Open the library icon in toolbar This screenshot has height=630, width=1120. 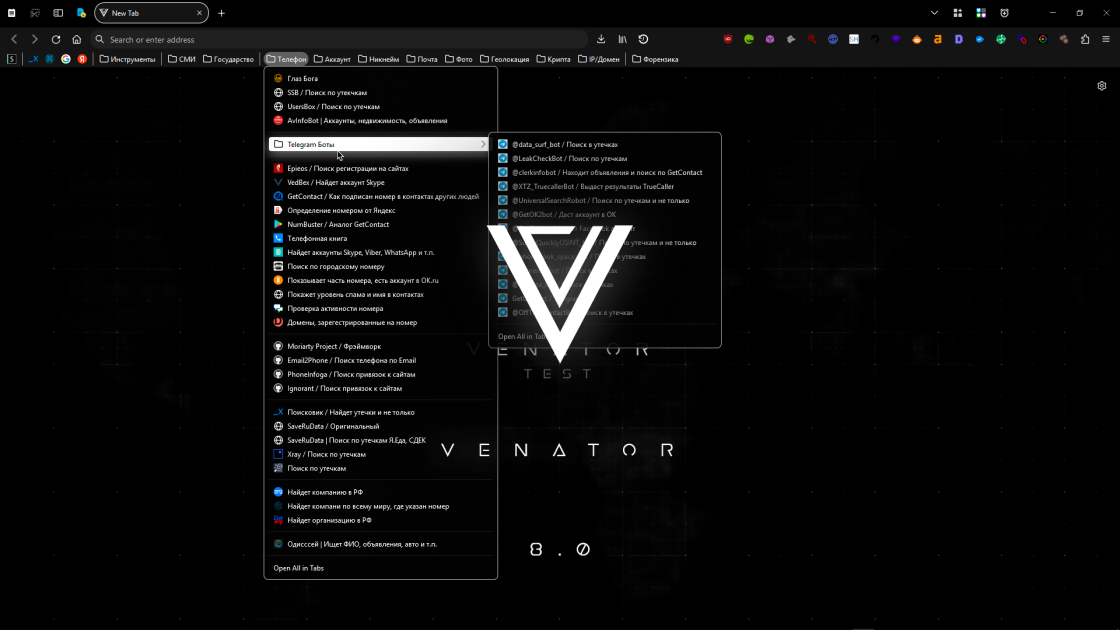[622, 39]
